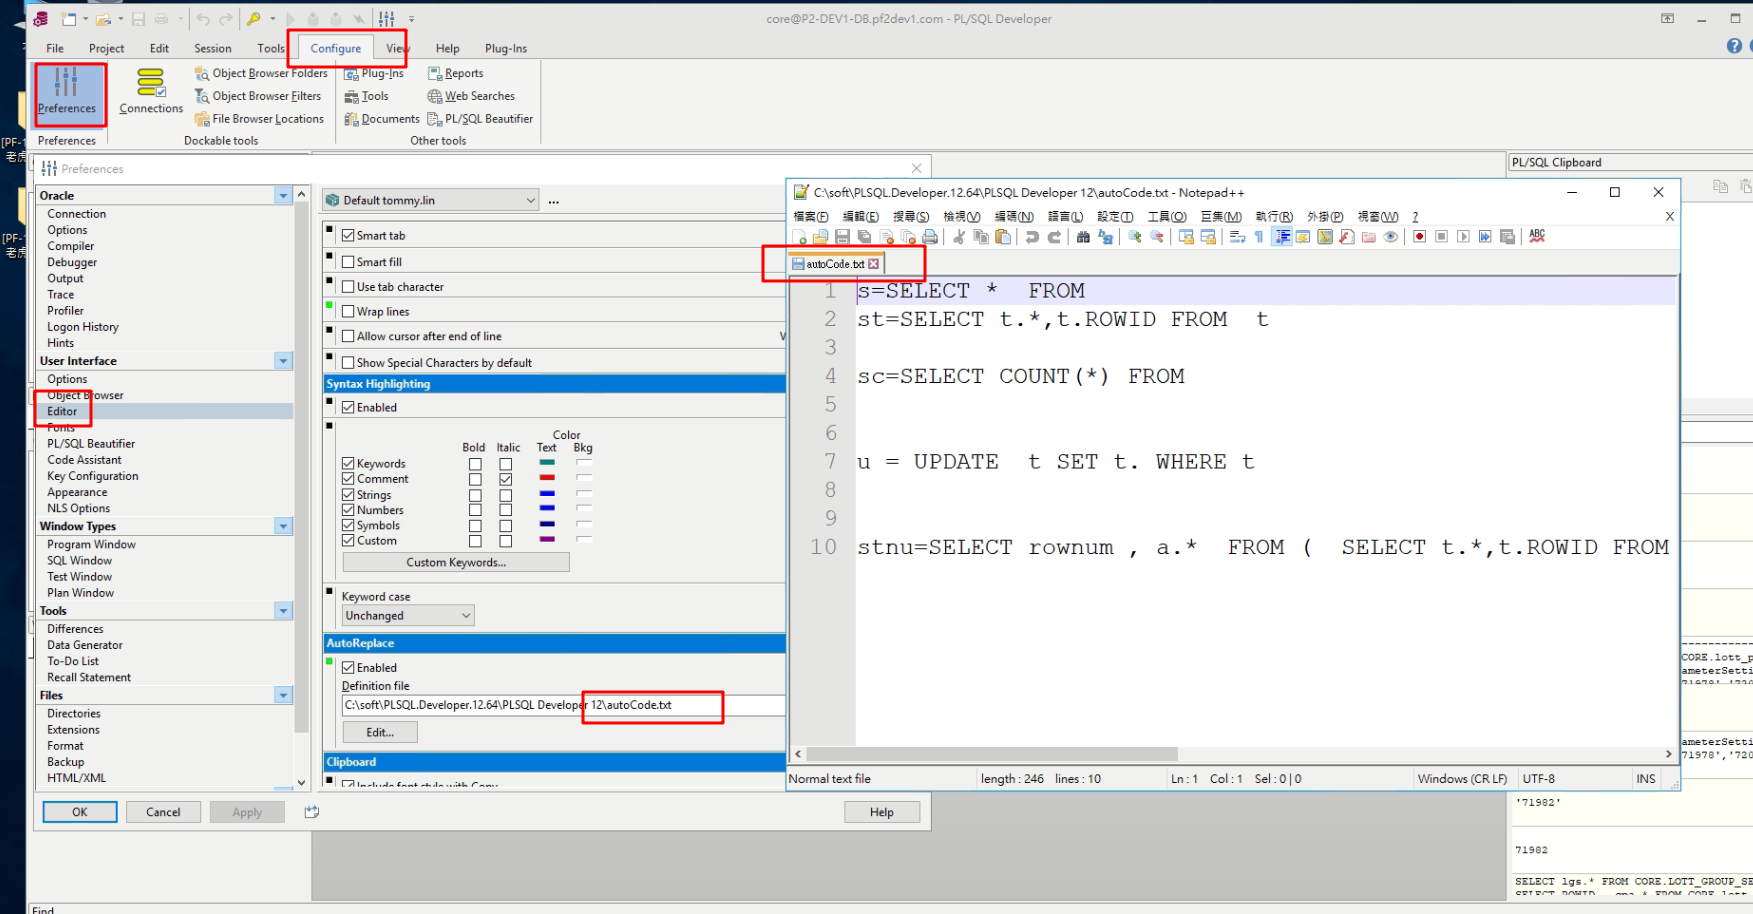Click the Notepad++ Cut scissors icon
The height and width of the screenshot is (914, 1753).
pyautogui.click(x=959, y=237)
